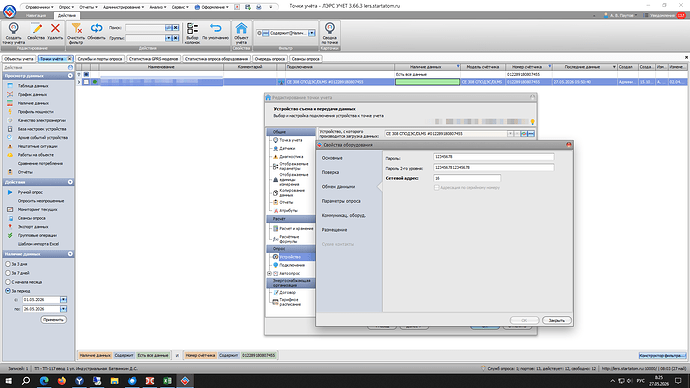Click the green data availability bar
Viewport: 690px width, 388px height.
coord(427,82)
